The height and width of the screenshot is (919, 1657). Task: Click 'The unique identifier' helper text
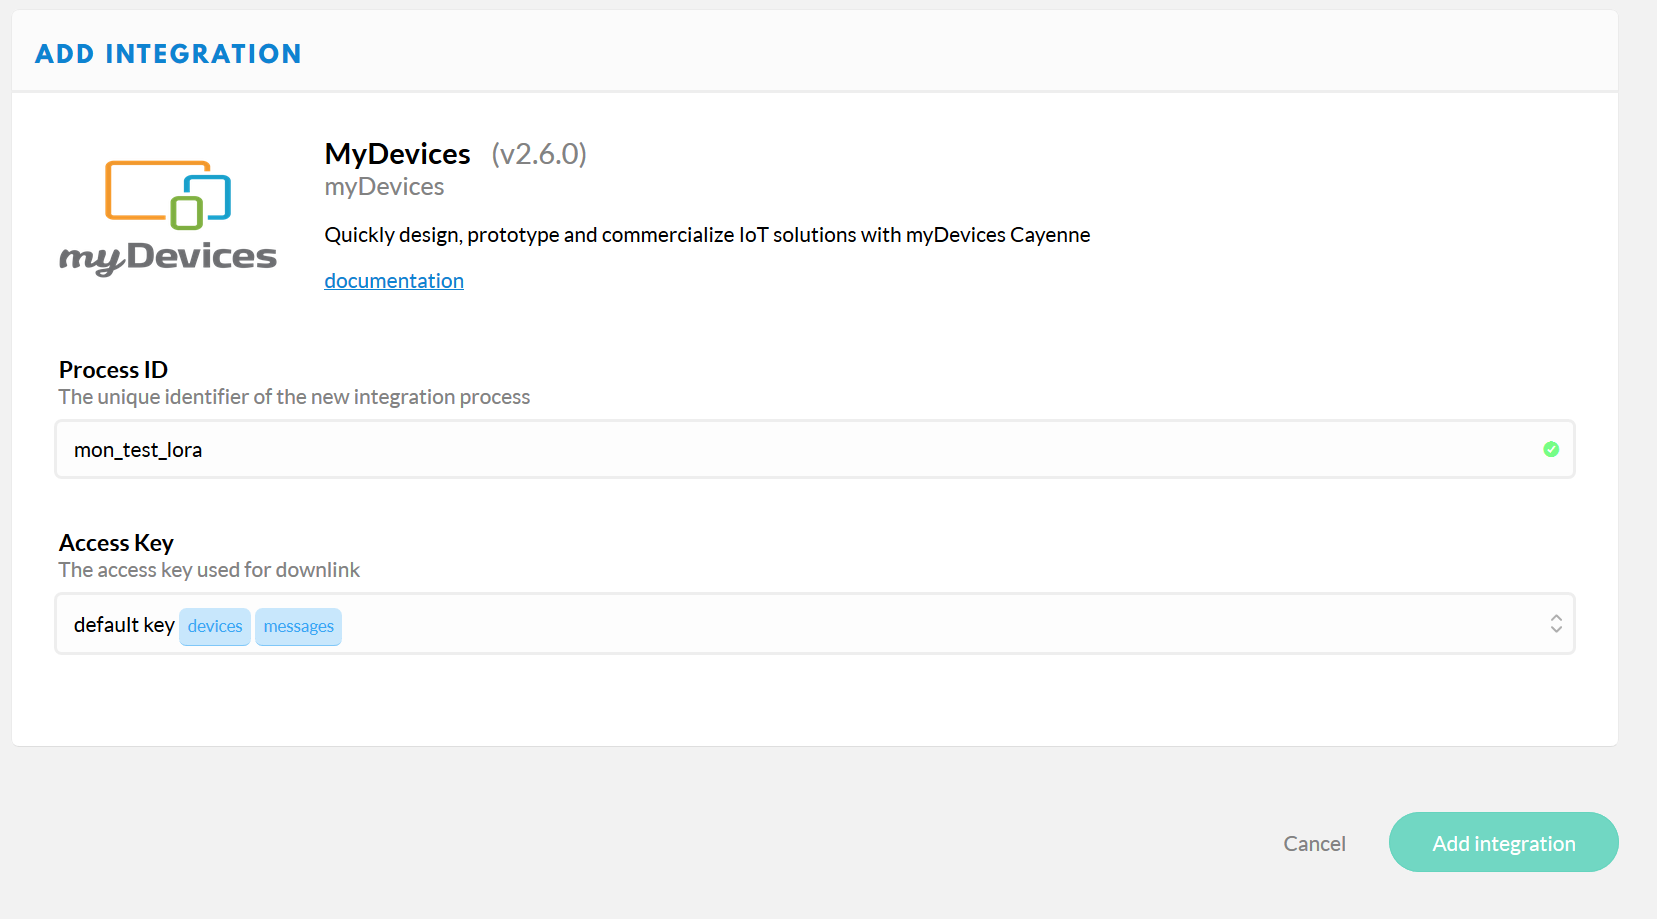coord(294,397)
